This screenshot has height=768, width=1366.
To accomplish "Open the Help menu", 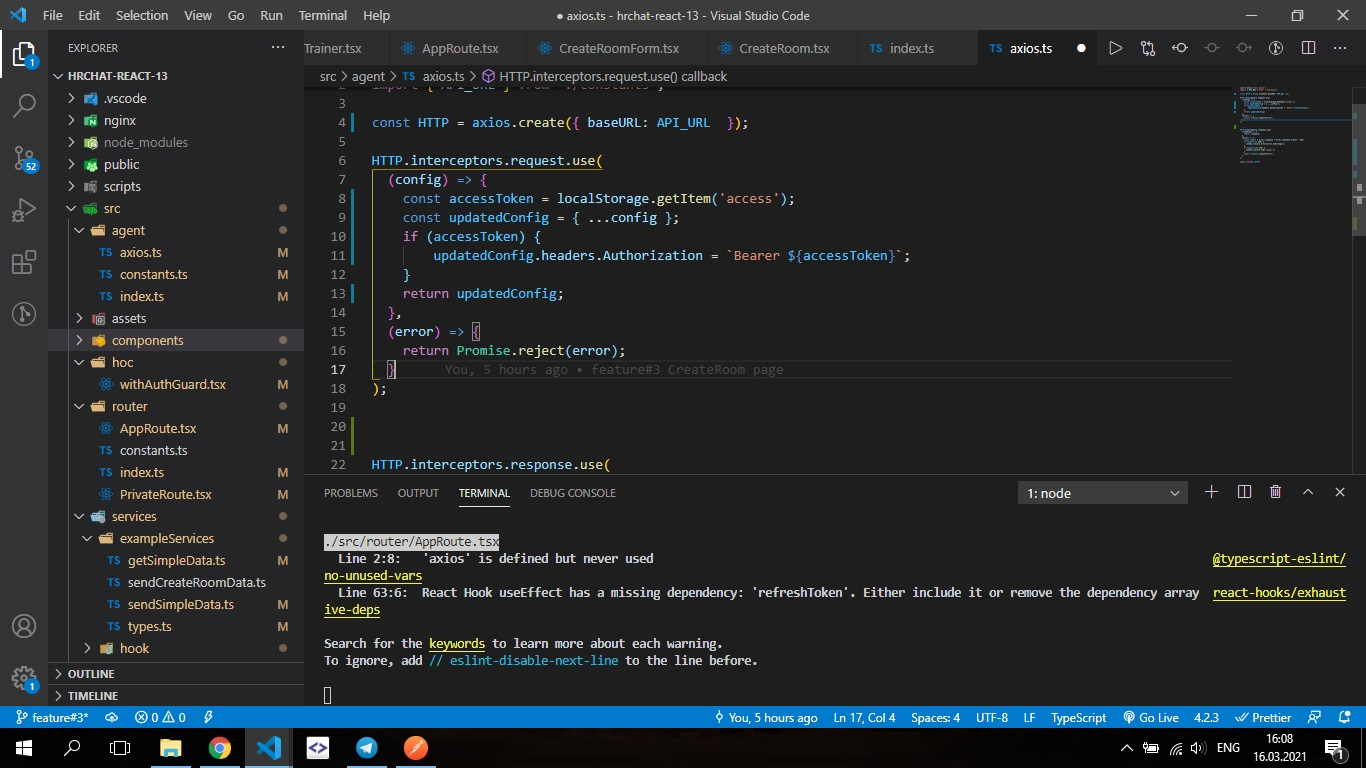I will tap(376, 15).
